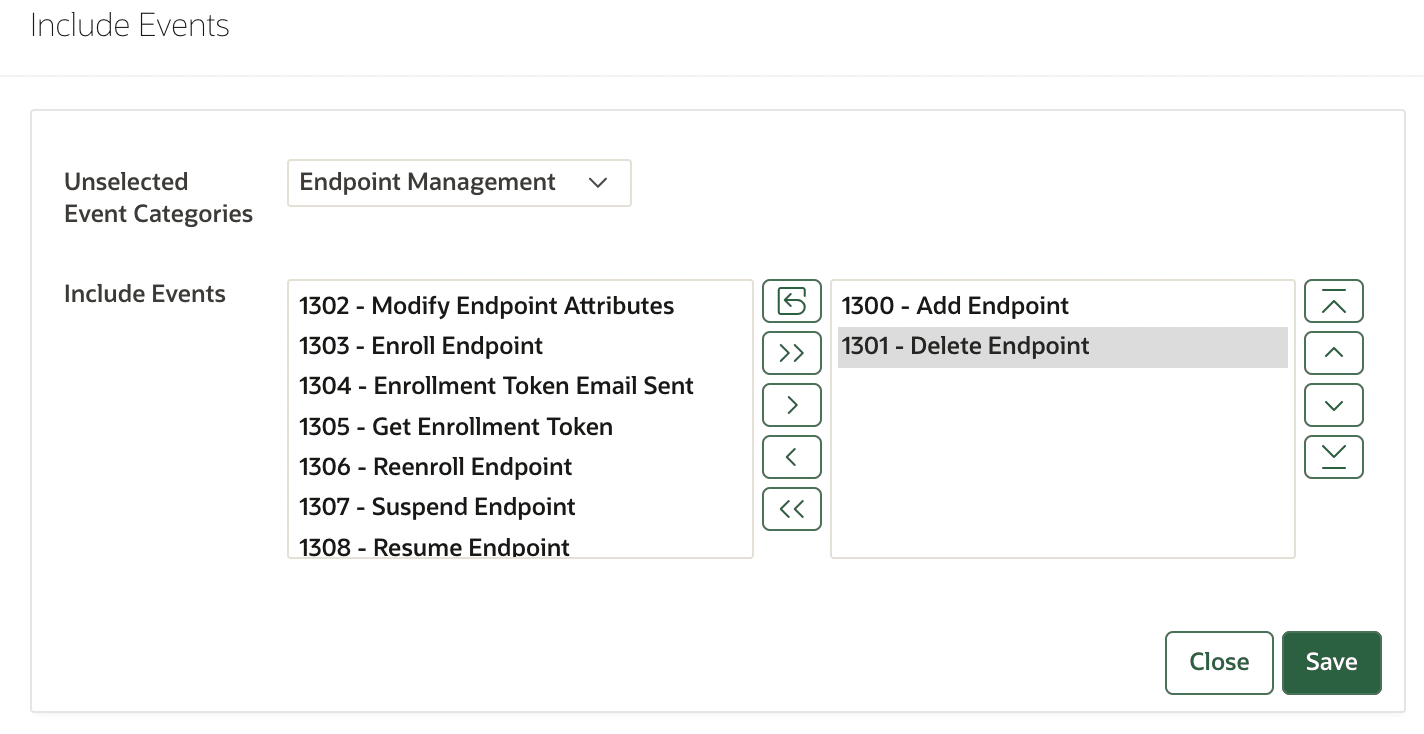The height and width of the screenshot is (734, 1424).
Task: Select 1303 - Enroll Endpoint
Action: point(421,345)
